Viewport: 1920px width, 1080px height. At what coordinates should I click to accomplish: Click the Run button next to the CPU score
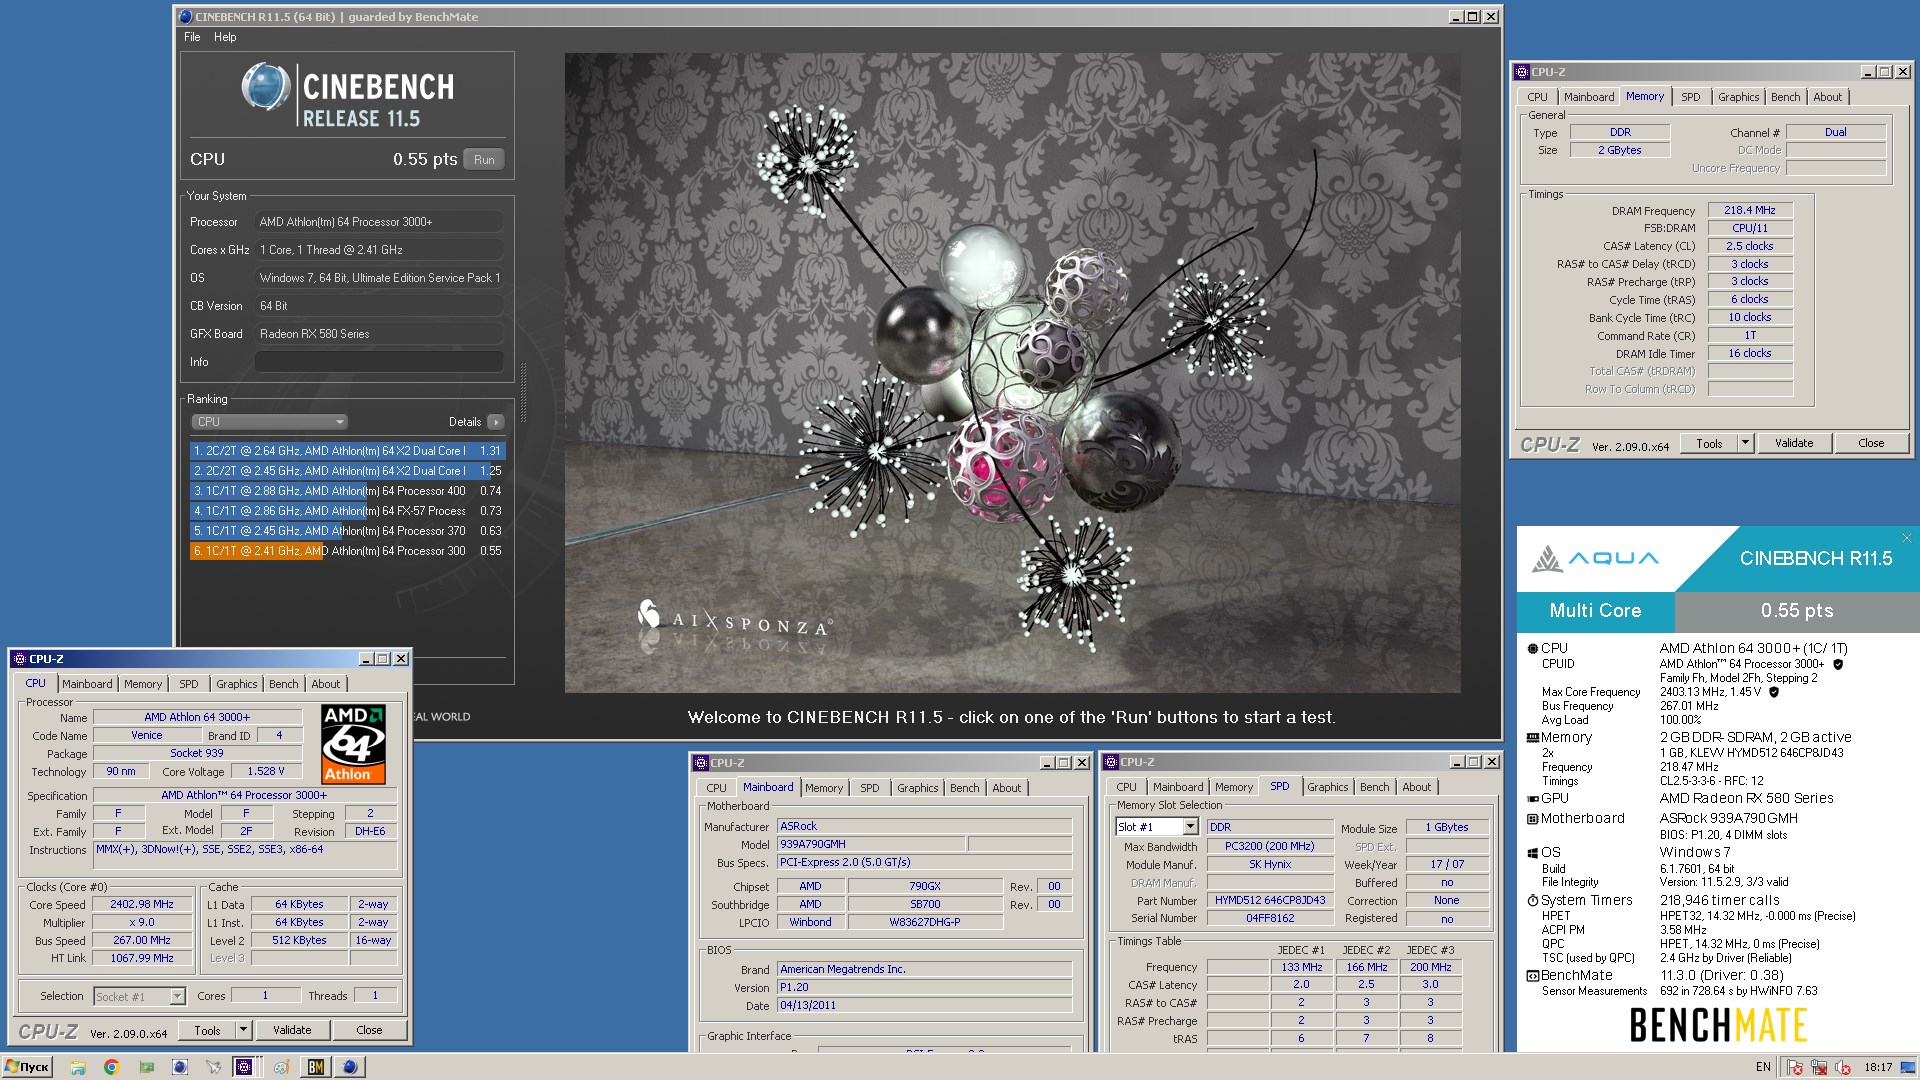[x=484, y=160]
